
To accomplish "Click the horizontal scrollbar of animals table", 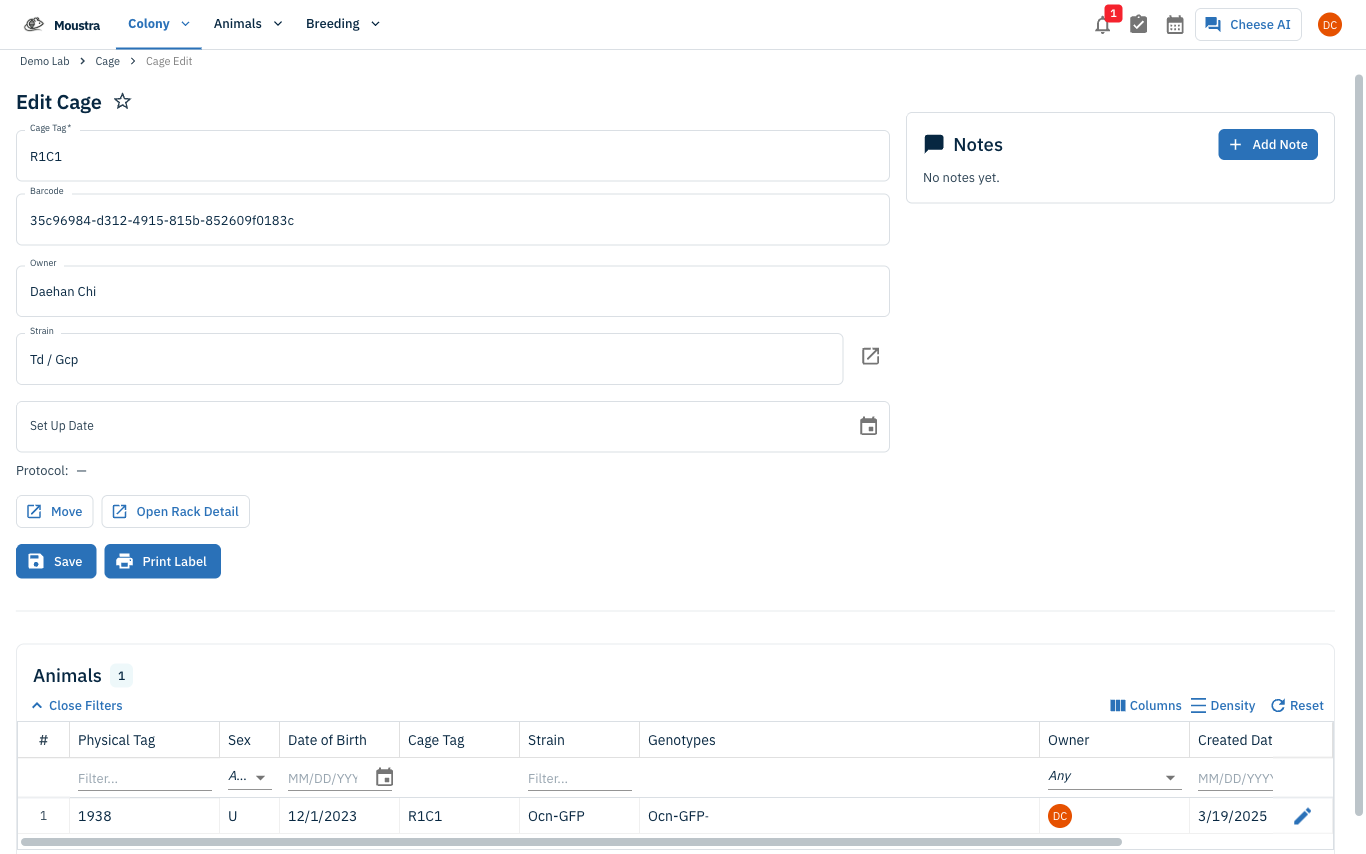I will [x=570, y=842].
